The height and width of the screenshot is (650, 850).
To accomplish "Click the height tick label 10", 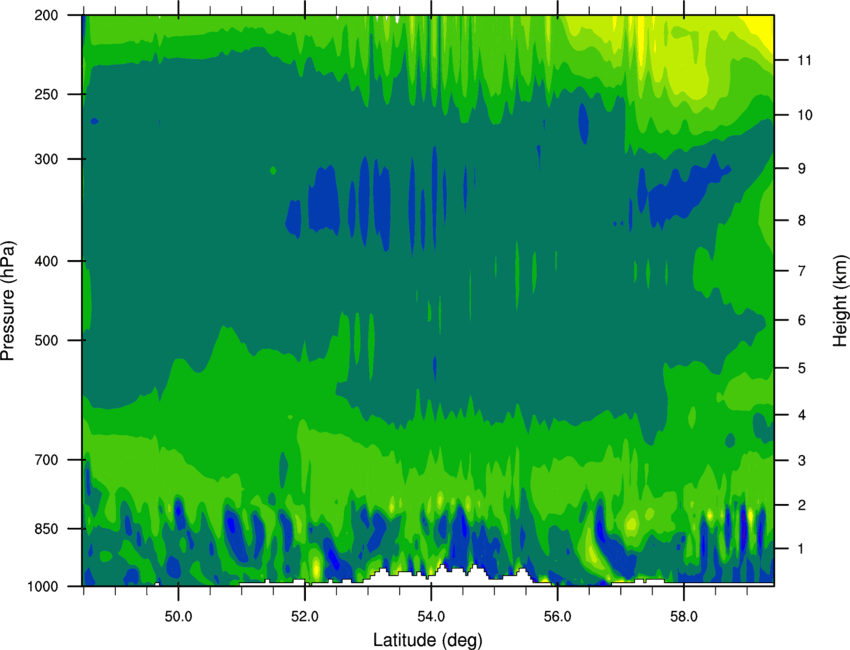I will (x=804, y=115).
